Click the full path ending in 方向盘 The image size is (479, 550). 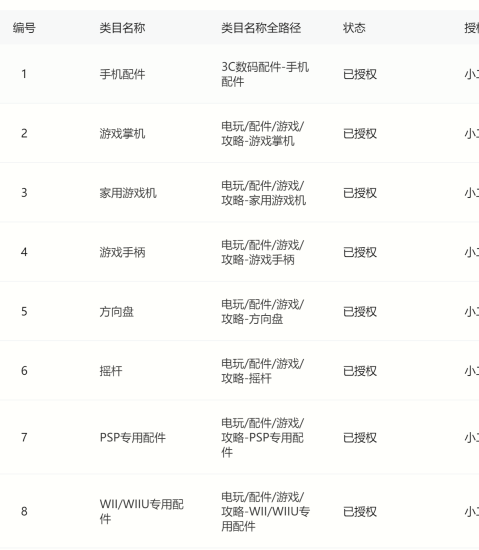click(263, 311)
